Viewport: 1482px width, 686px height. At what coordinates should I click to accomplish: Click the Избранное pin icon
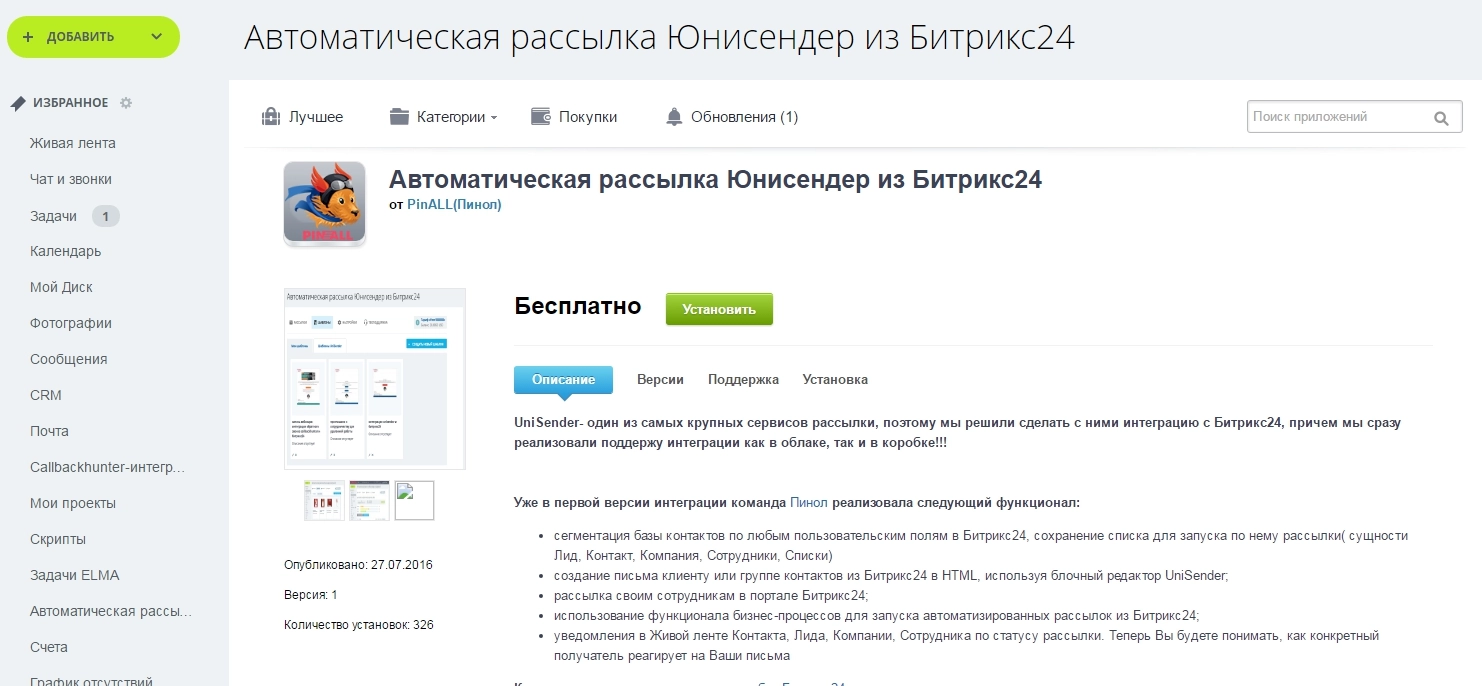(x=18, y=103)
